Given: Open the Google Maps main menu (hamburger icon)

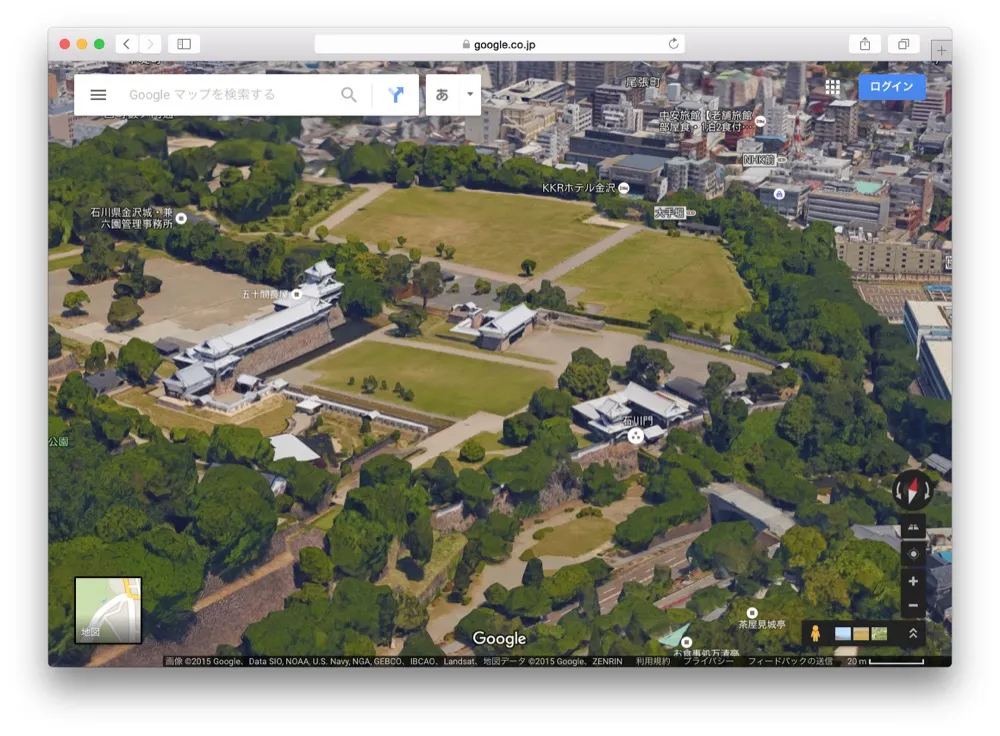Looking at the screenshot, I should pos(97,95).
